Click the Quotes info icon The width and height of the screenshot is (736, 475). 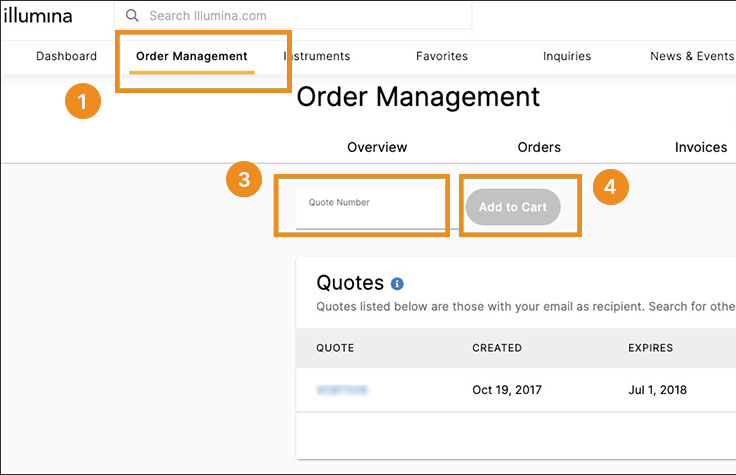click(397, 284)
